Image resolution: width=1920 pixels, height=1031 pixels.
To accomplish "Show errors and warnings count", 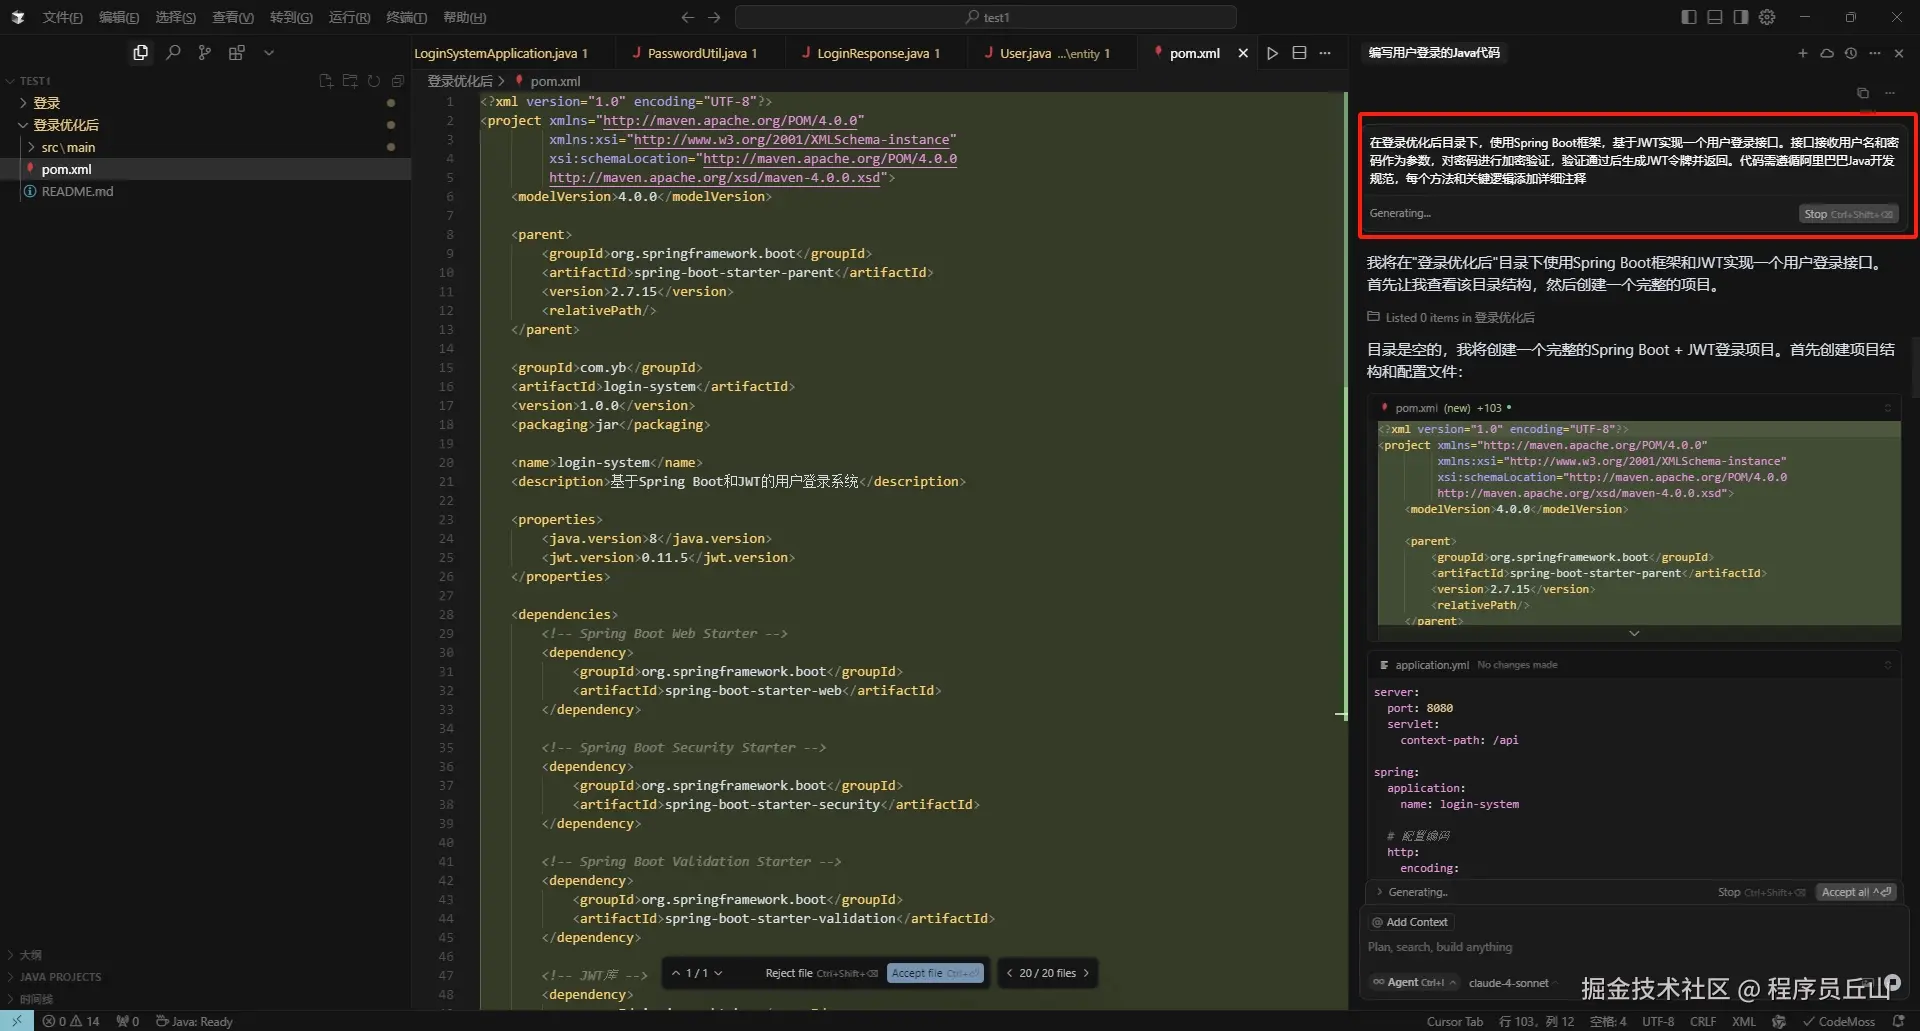I will (x=71, y=1021).
